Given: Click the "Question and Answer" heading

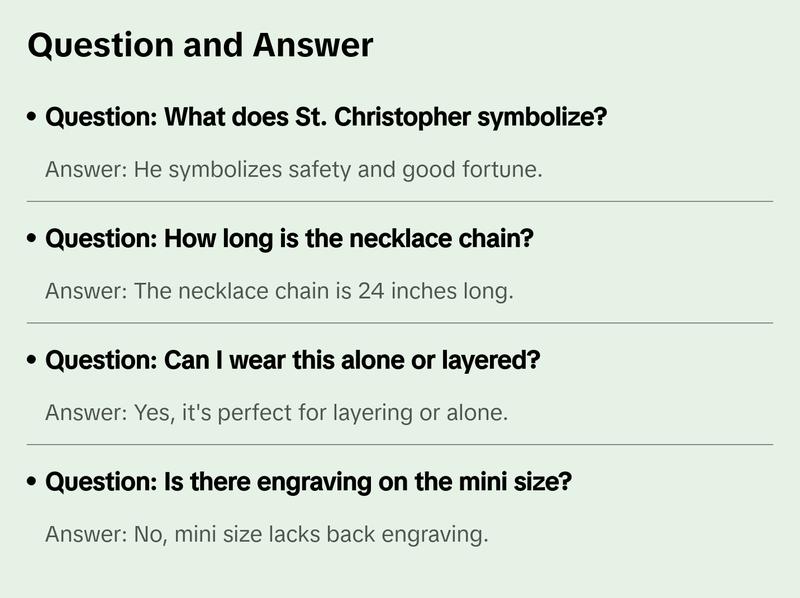Looking at the screenshot, I should pyautogui.click(x=200, y=46).
